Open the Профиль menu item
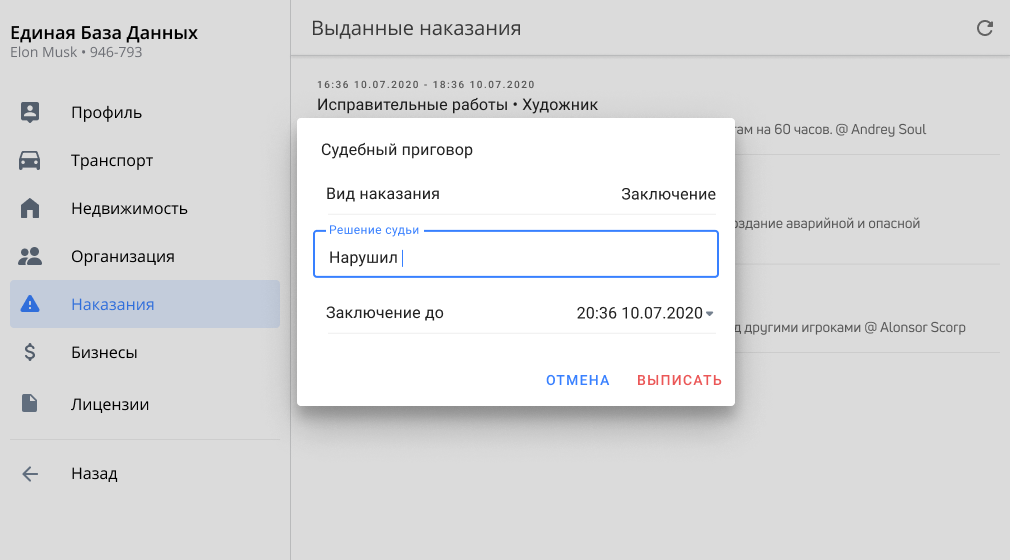Screen dimensions: 1010x560 click(x=106, y=112)
